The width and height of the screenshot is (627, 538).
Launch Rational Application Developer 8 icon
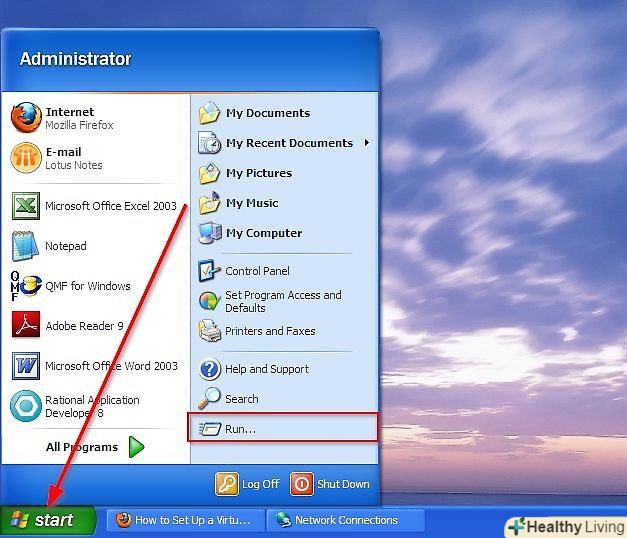click(x=26, y=406)
